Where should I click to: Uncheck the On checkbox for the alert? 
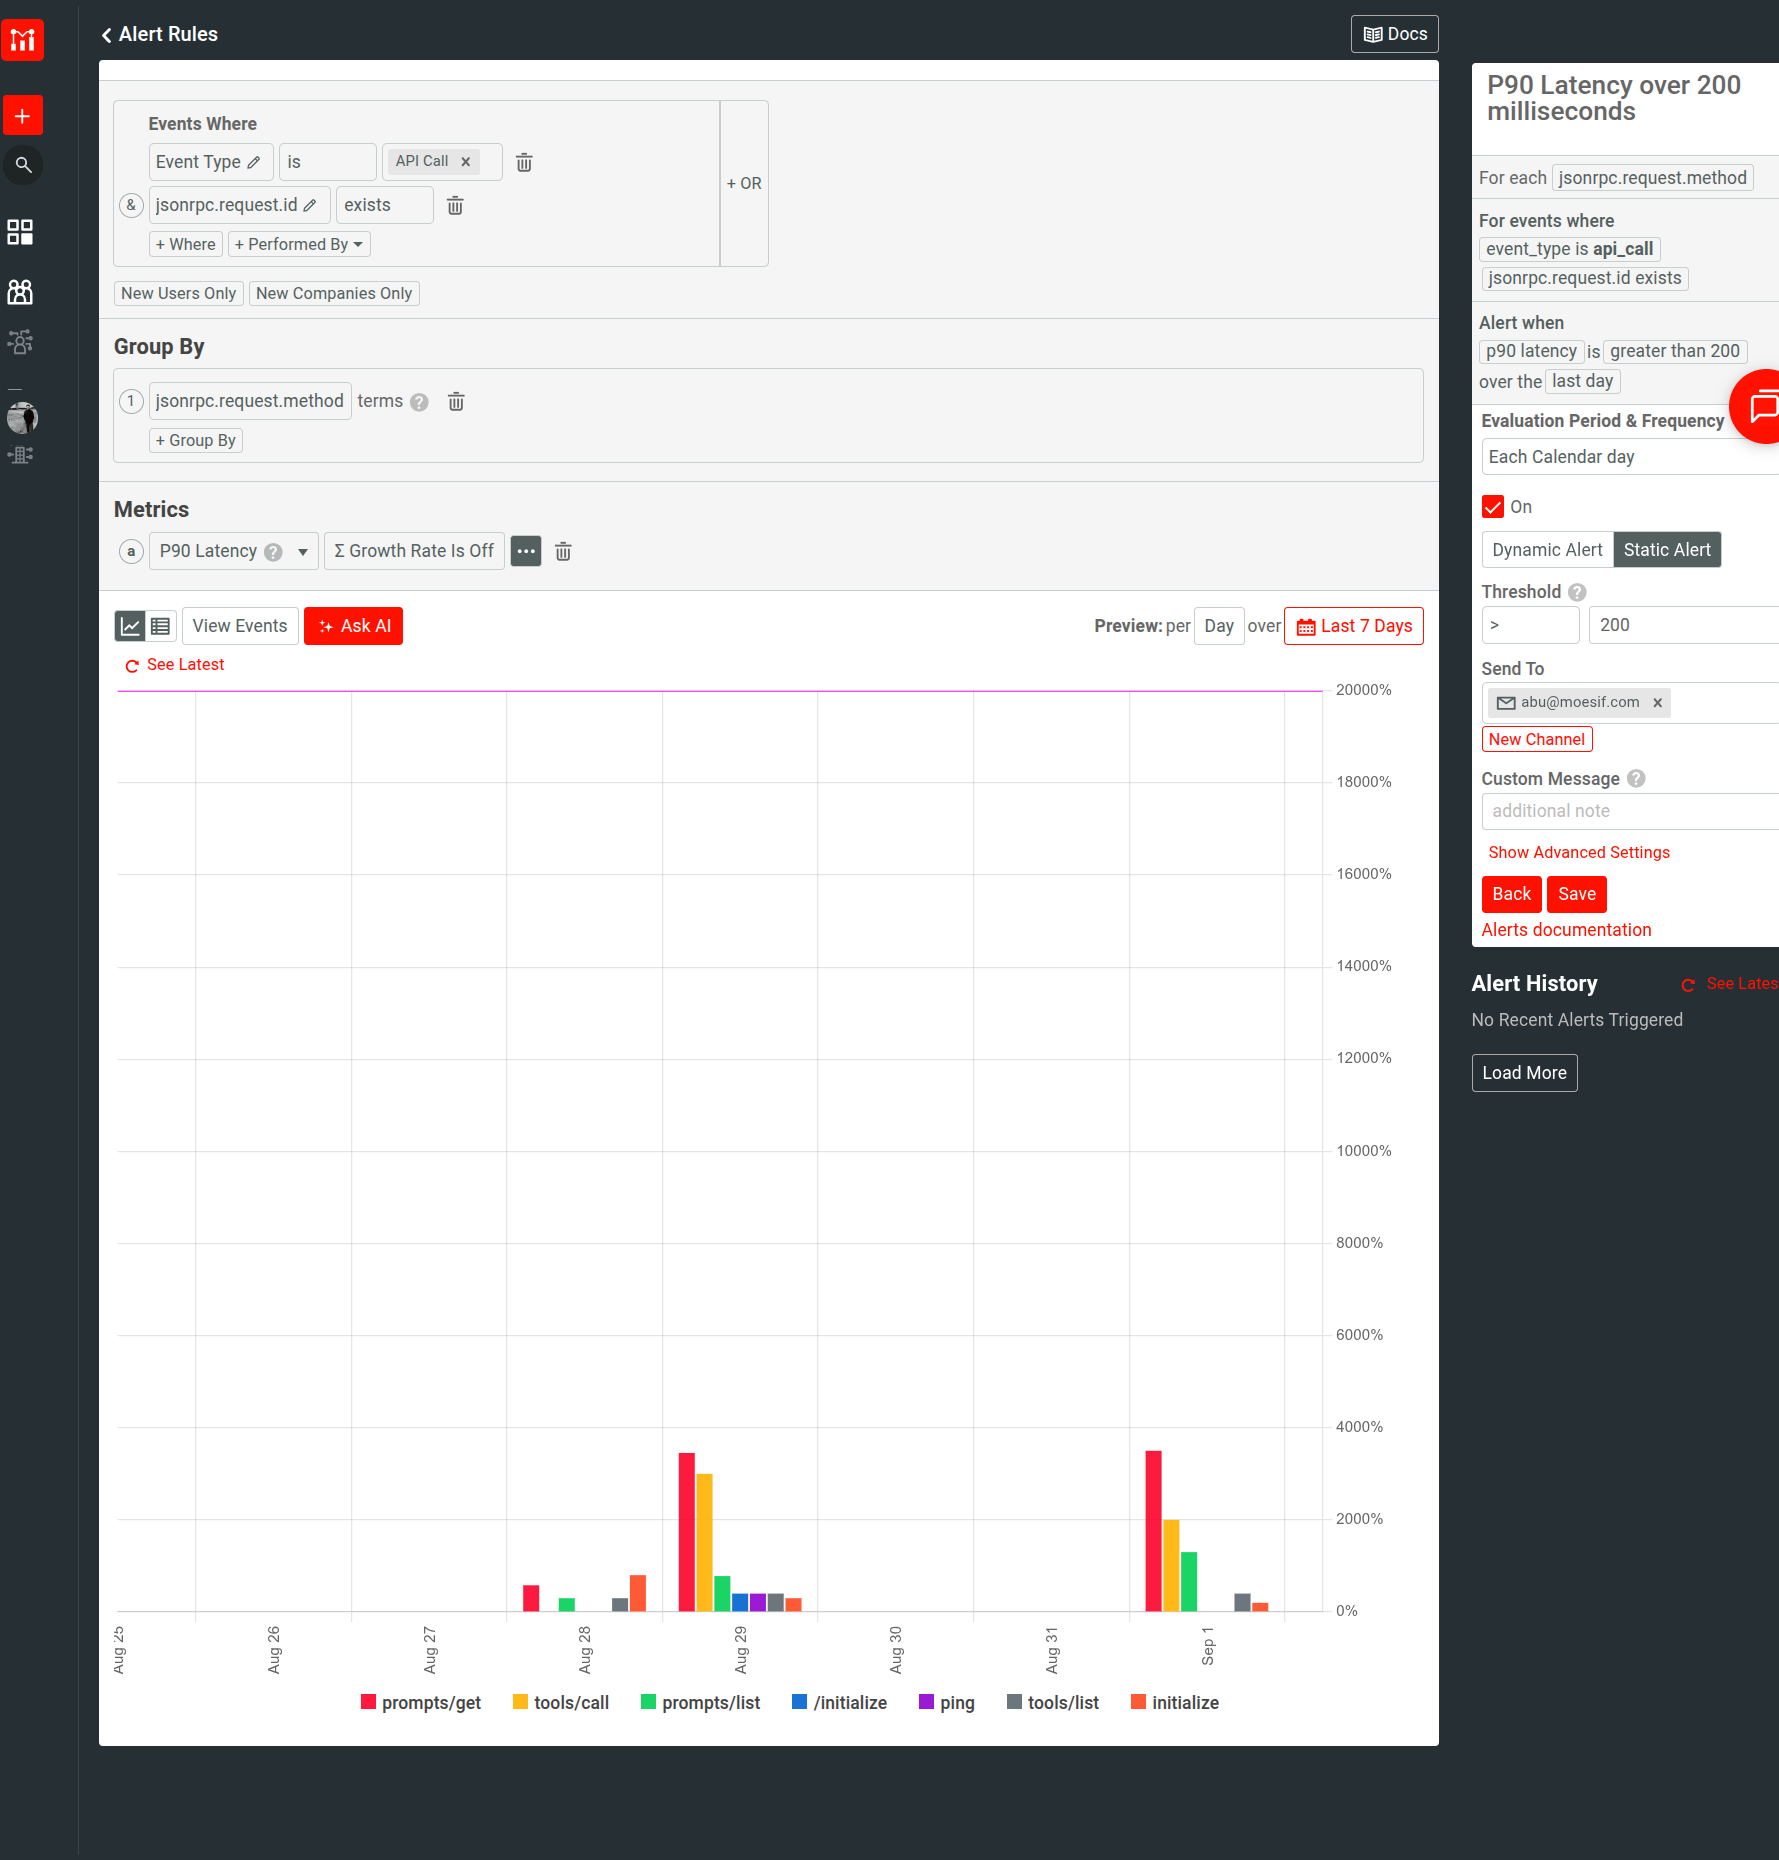[x=1492, y=506]
